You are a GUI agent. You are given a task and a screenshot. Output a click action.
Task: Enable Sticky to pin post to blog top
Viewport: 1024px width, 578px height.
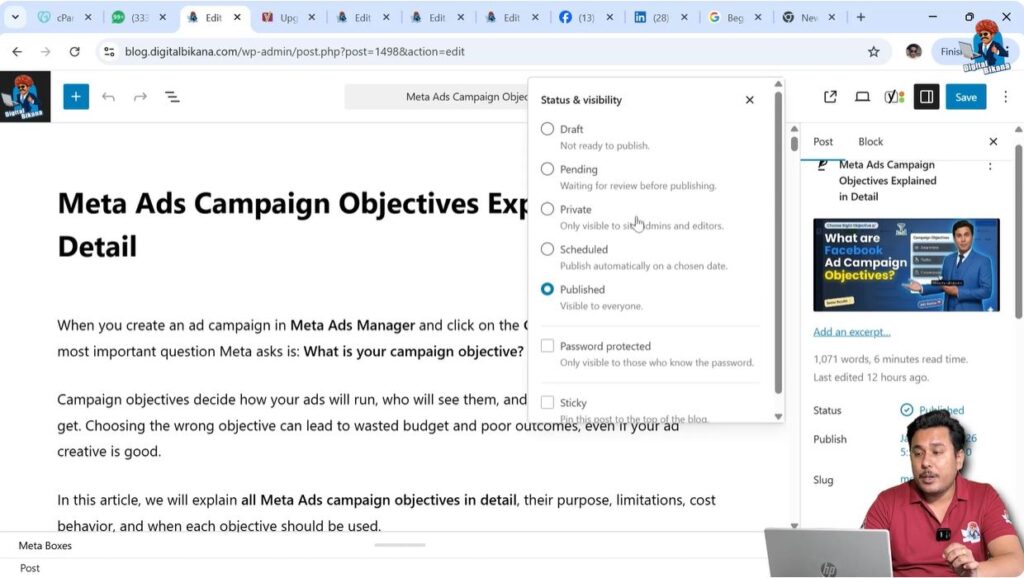pyautogui.click(x=548, y=401)
